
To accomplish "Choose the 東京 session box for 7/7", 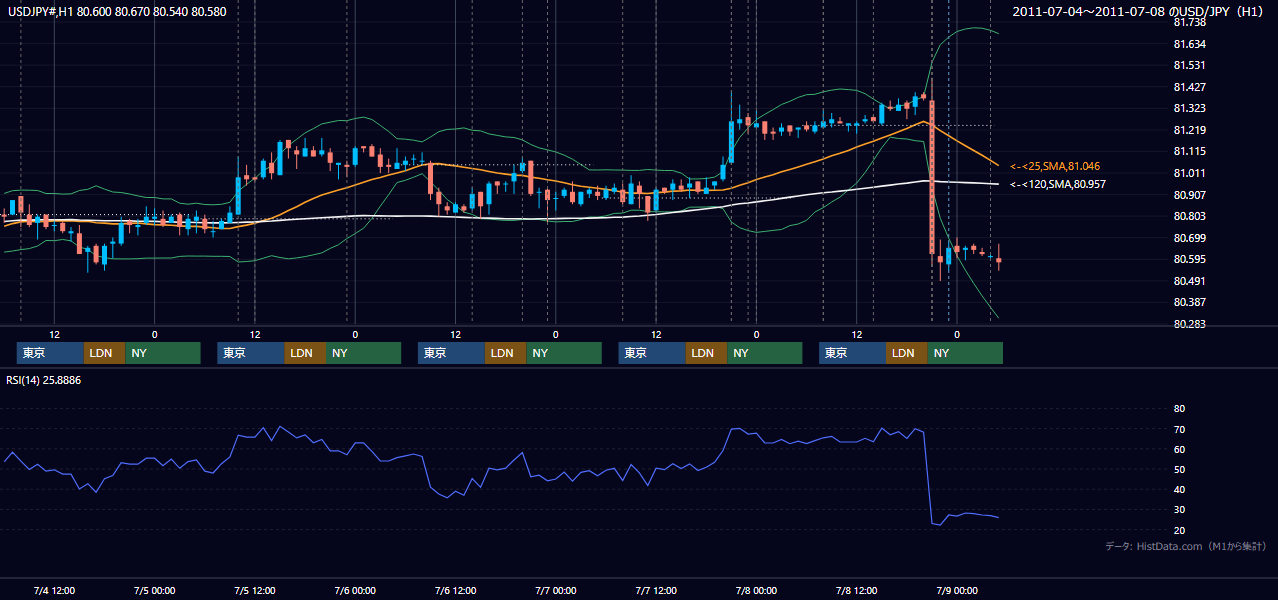I will pos(652,353).
